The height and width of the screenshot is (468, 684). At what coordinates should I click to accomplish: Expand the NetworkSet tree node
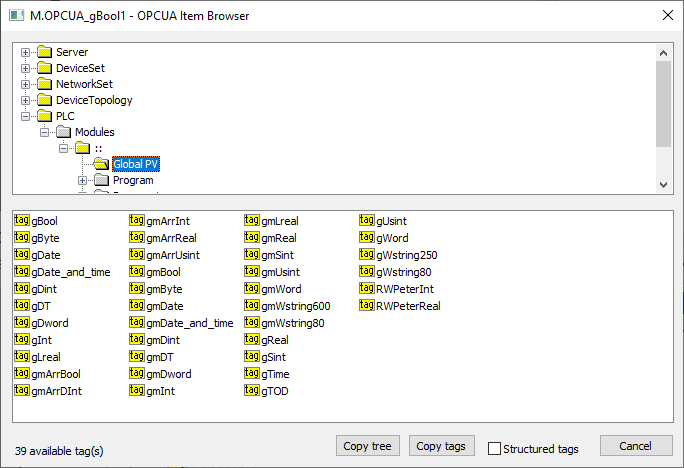25,84
